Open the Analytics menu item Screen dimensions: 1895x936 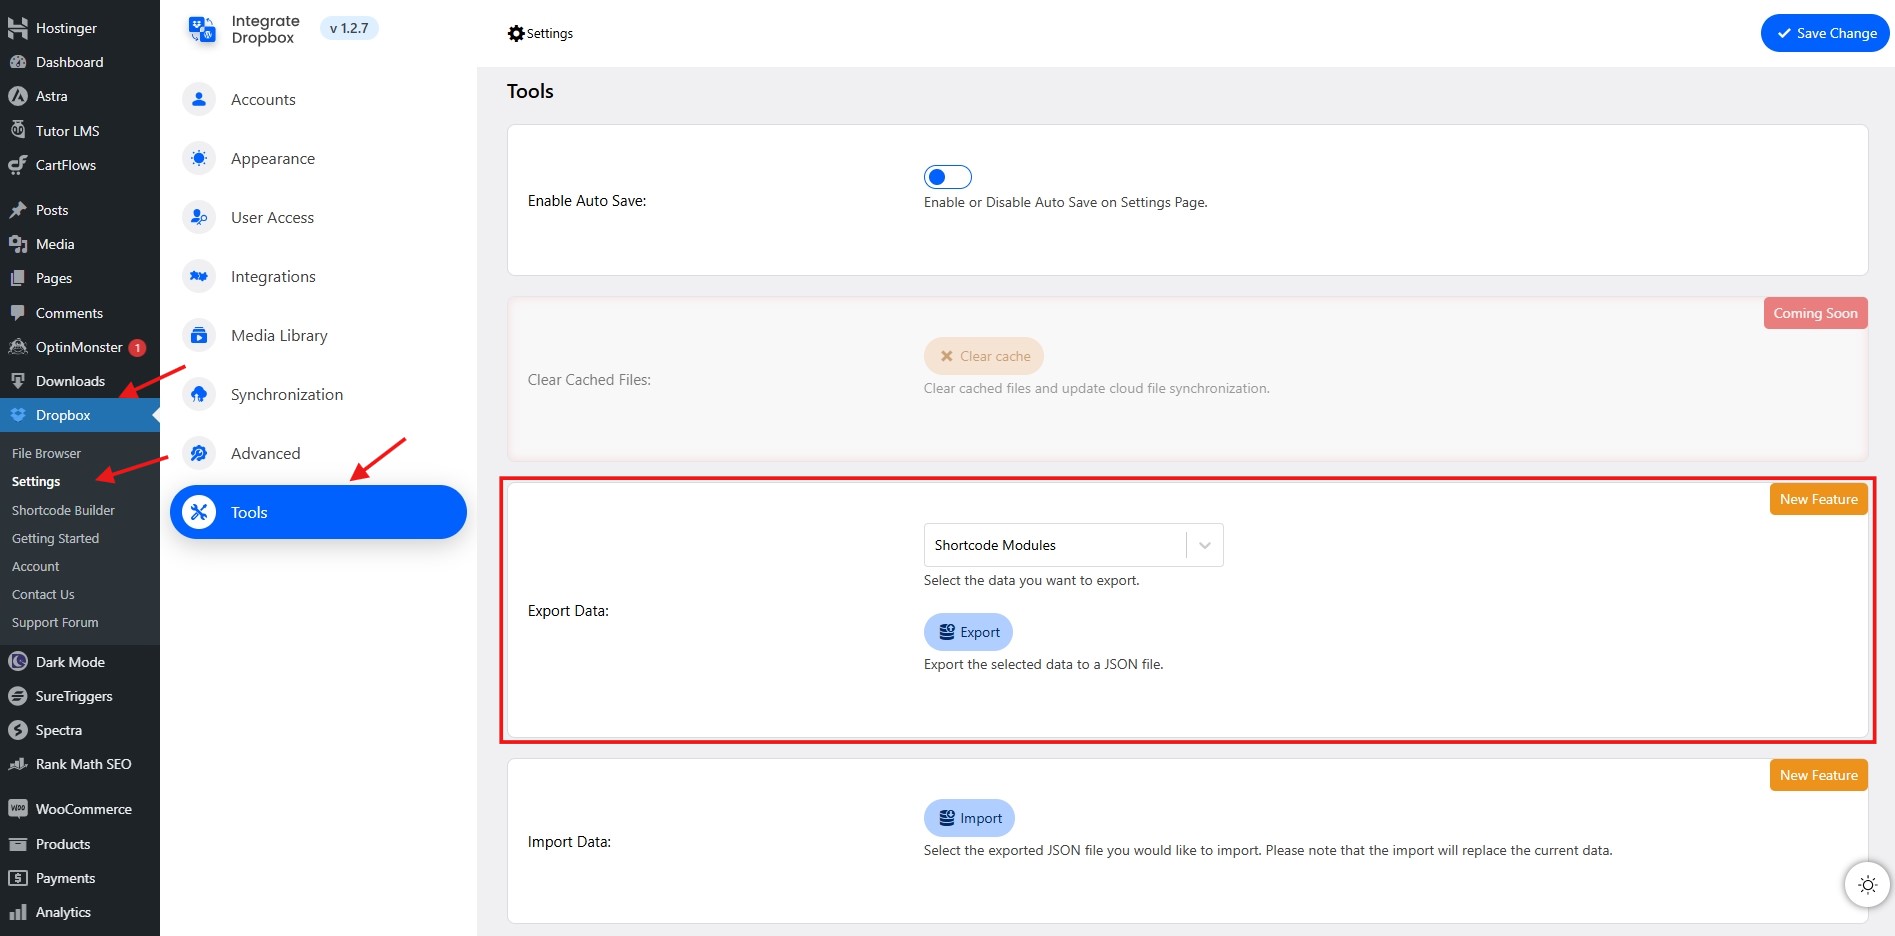(x=80, y=912)
